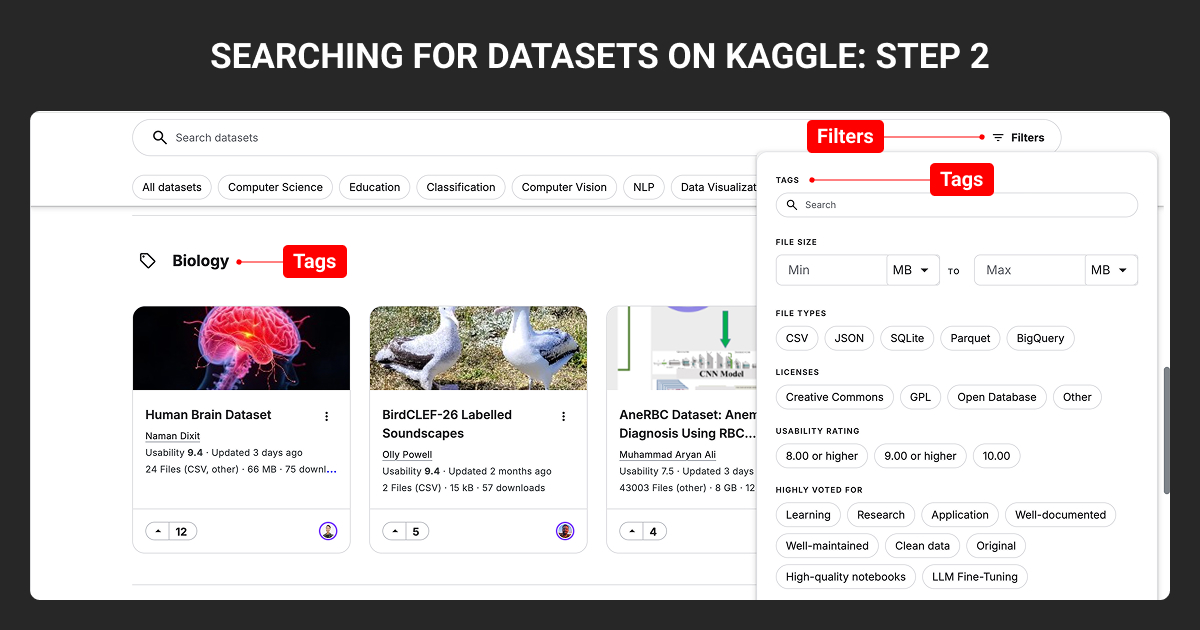Select the Classification category chip

coord(461,187)
